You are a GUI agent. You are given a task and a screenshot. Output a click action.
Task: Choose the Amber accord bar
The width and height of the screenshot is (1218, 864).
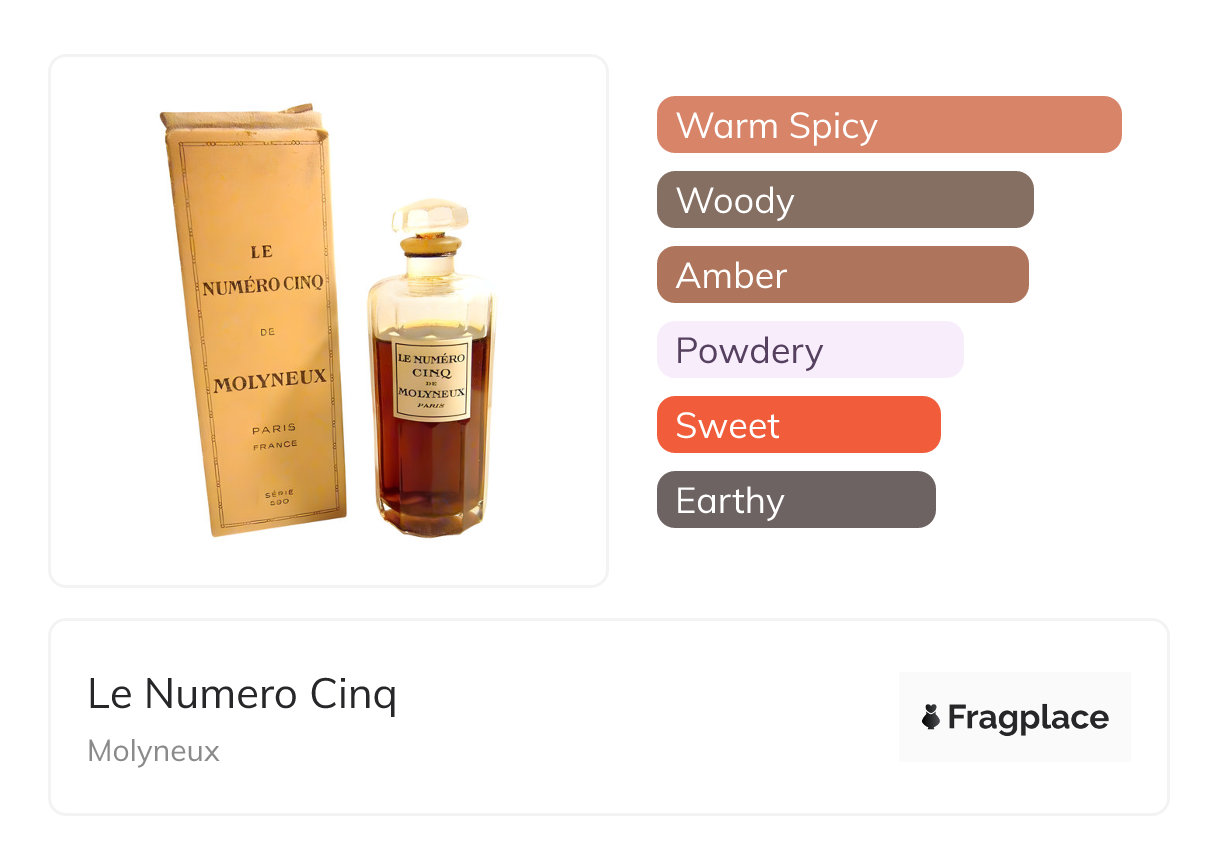coord(843,275)
